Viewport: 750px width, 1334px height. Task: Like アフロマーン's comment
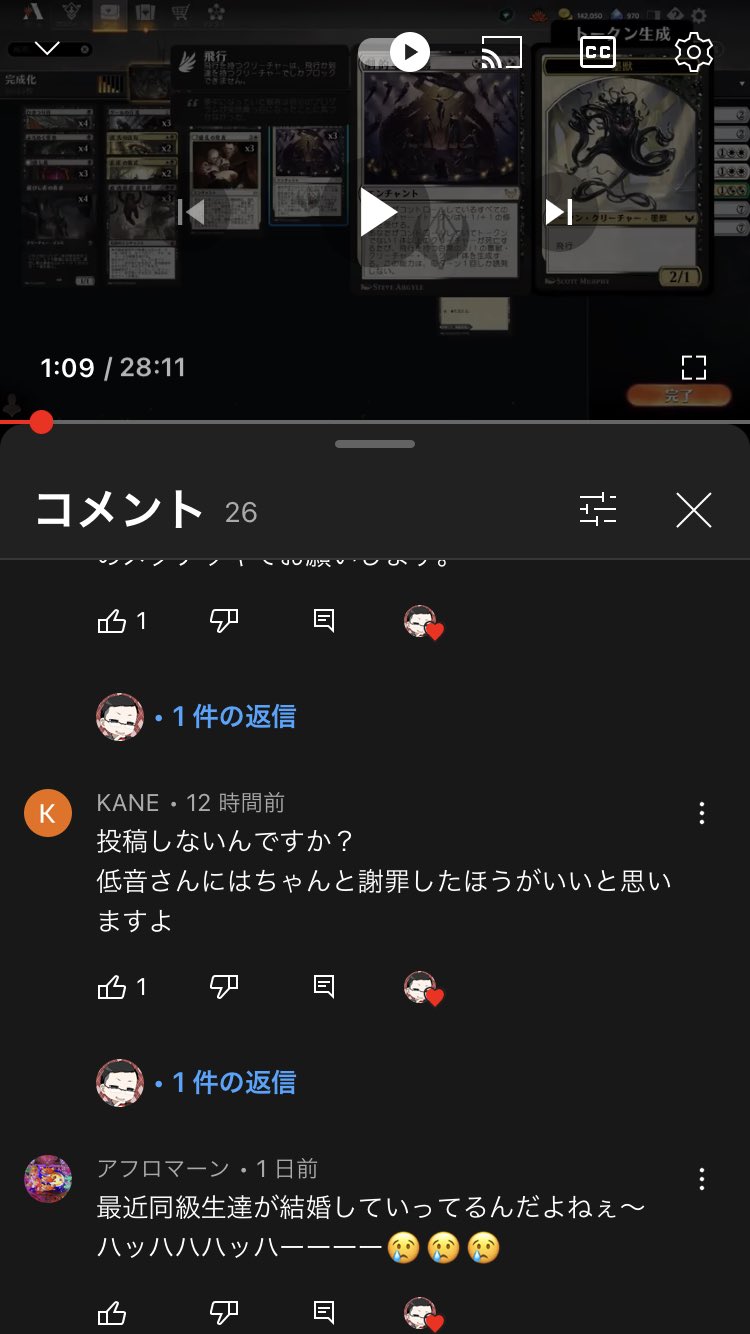[111, 1313]
